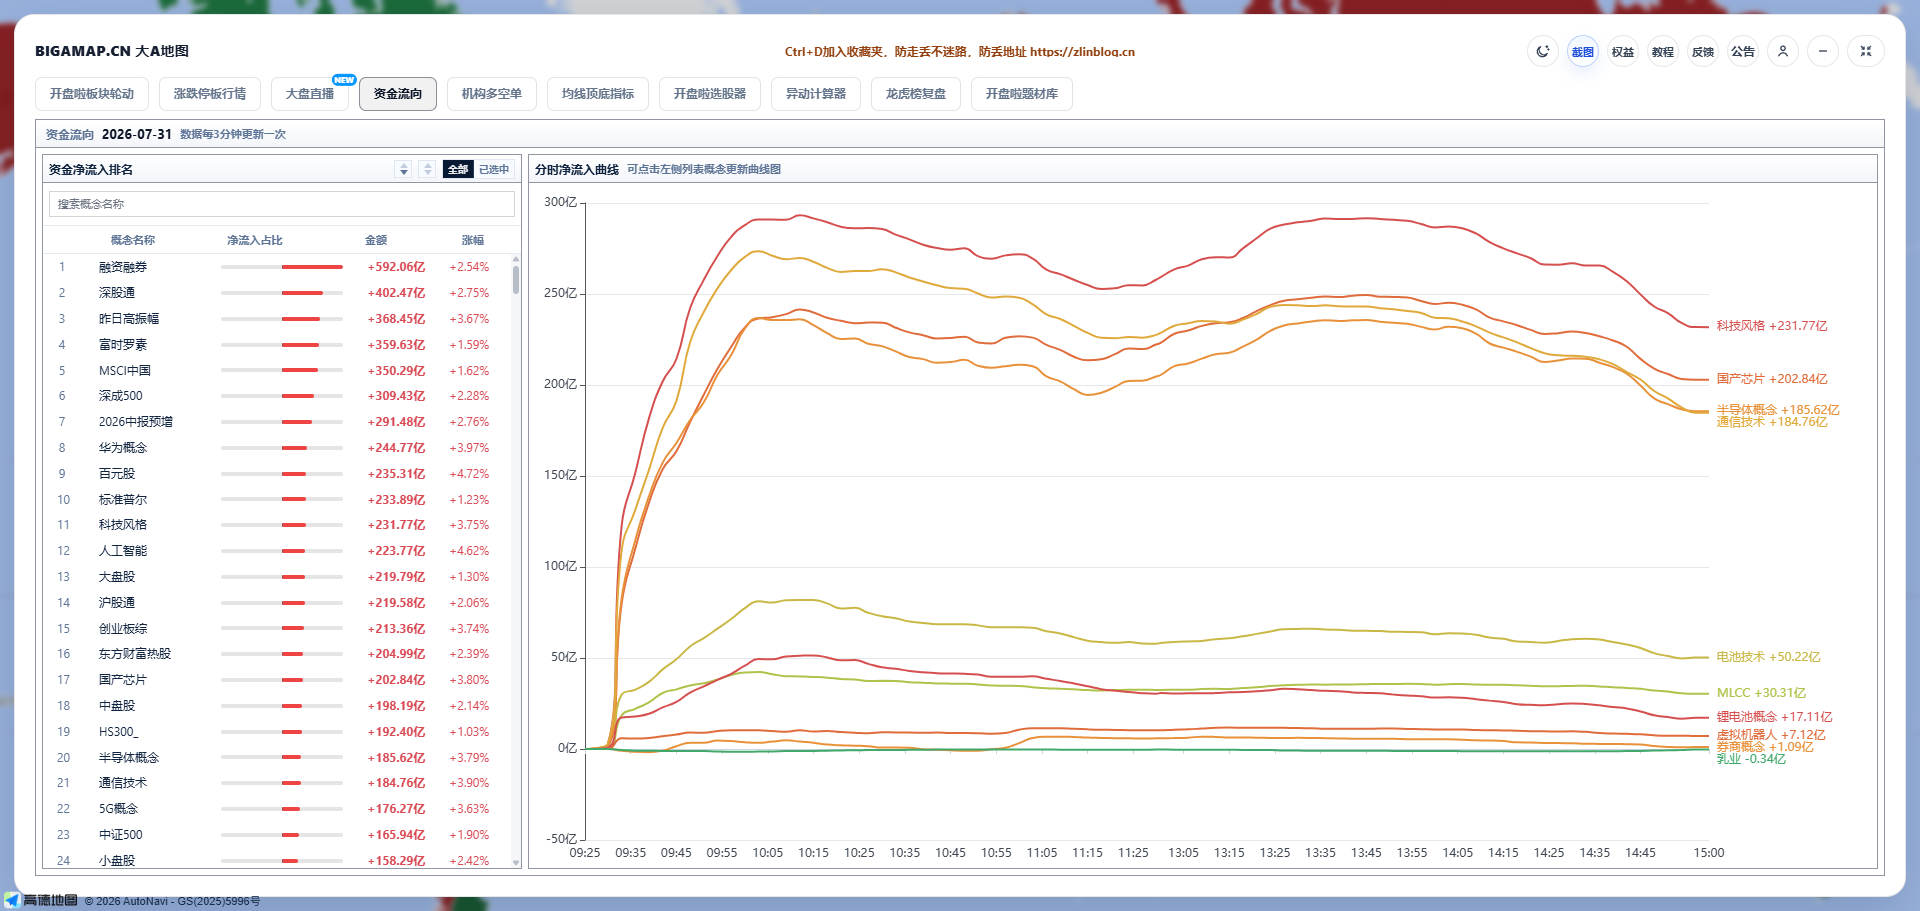The image size is (1920, 911).
Task: Click the 锂电池概念 +17.11亿 chart line label
Action: 1775,717
